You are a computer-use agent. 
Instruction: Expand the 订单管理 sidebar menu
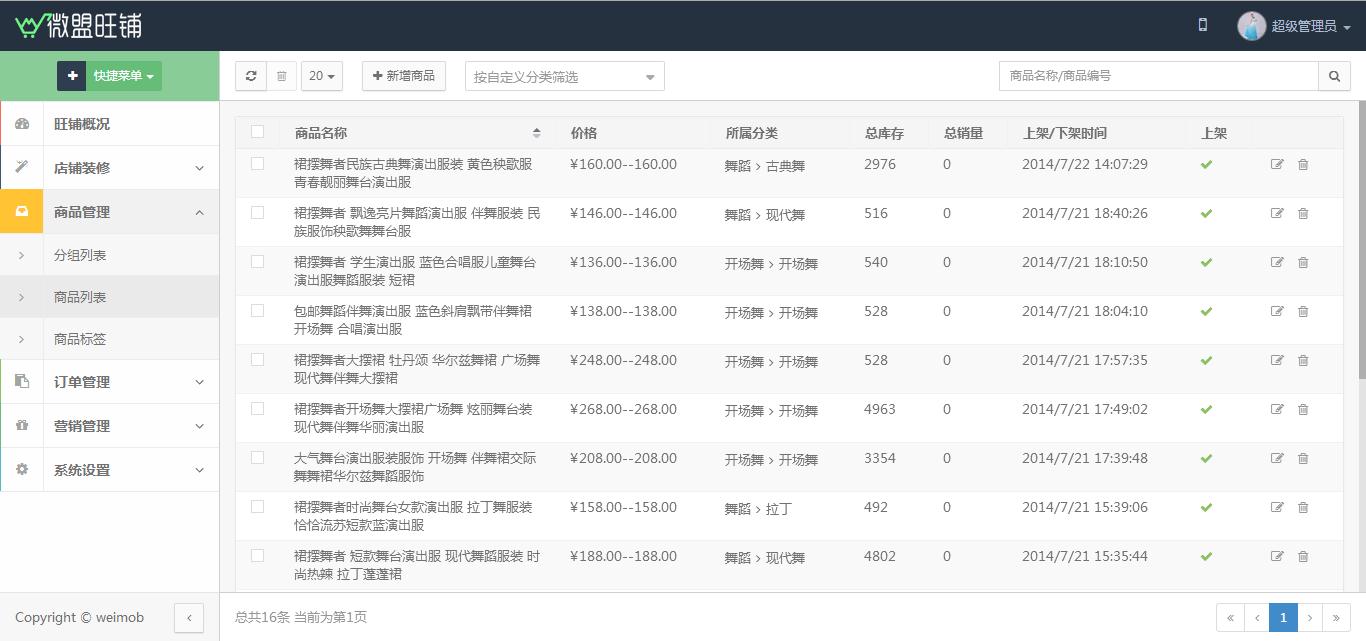(109, 382)
